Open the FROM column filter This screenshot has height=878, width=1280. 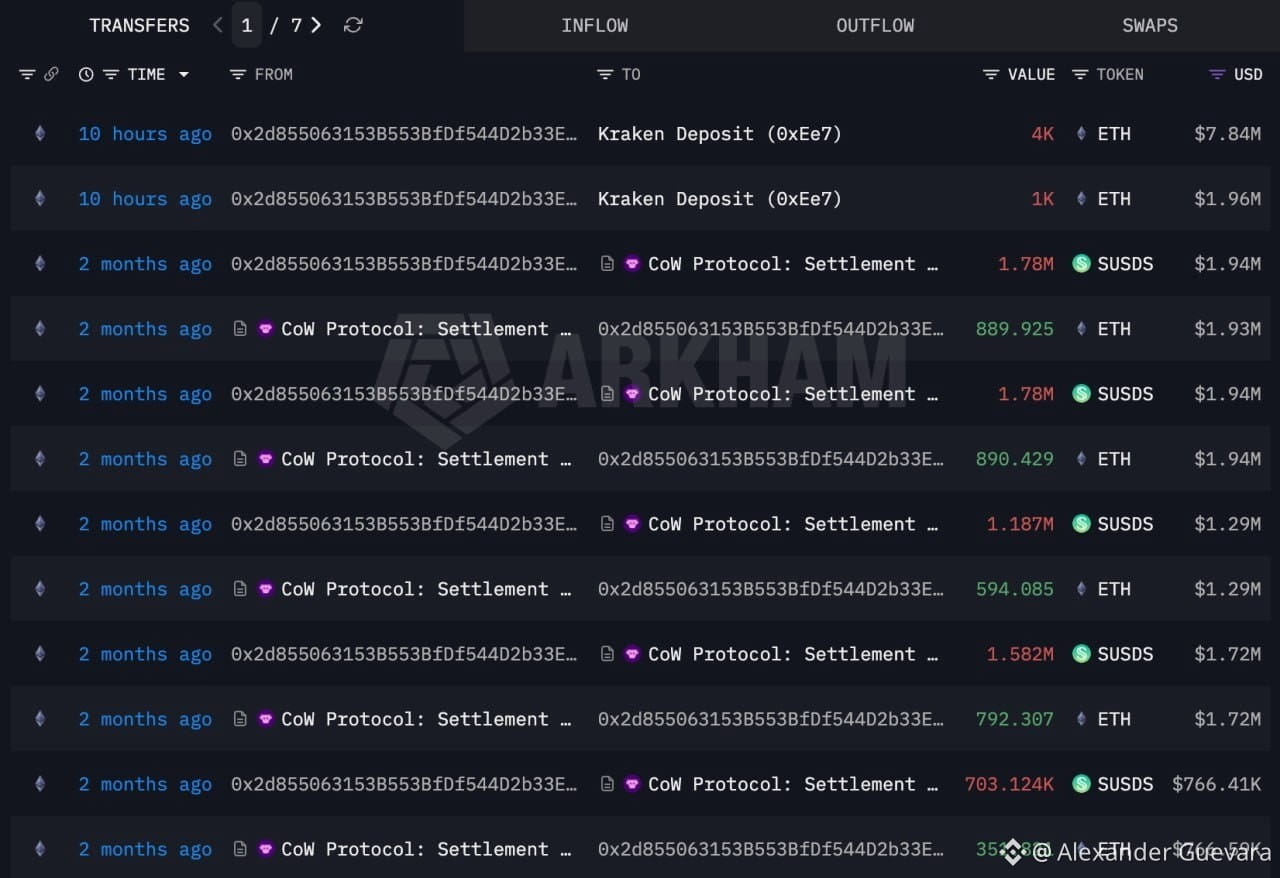point(237,74)
